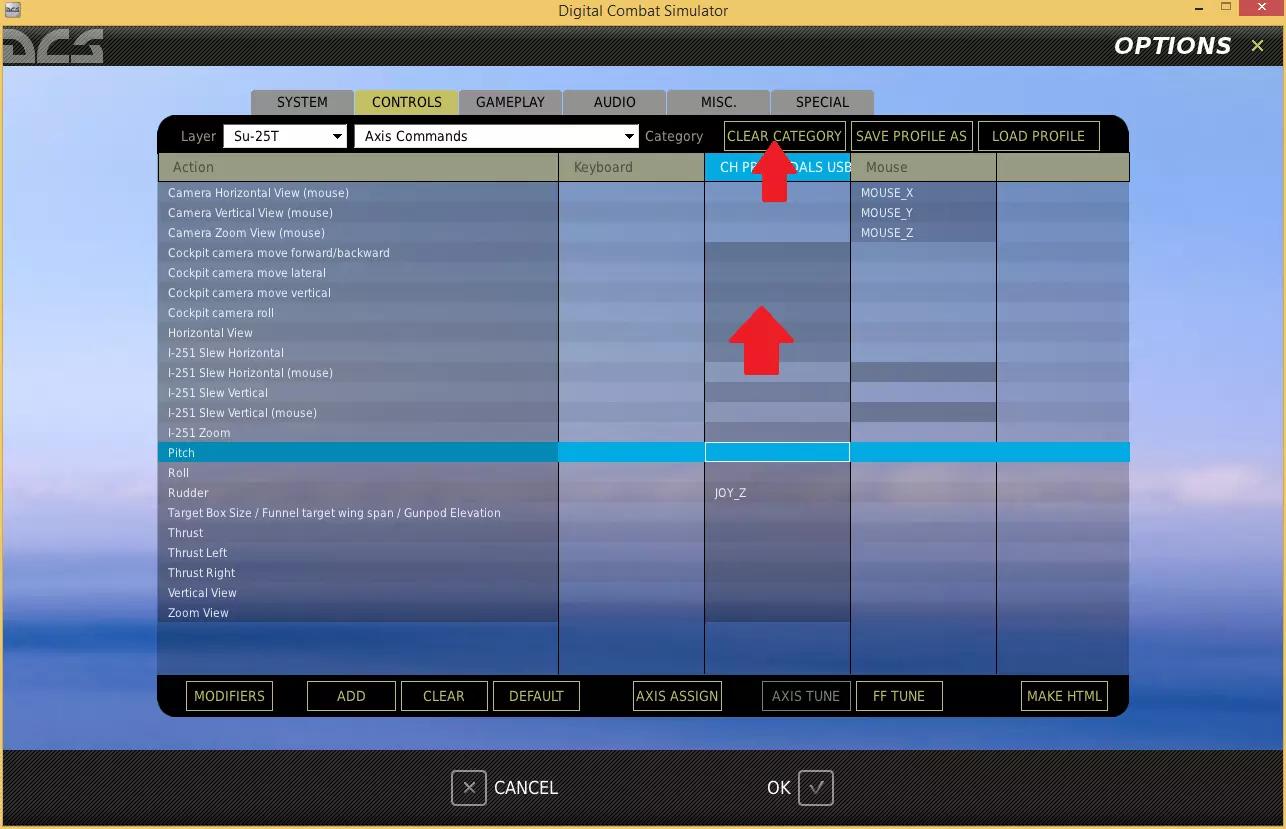This screenshot has width=1286, height=829.
Task: Select the MOUSE_Y binding cell
Action: 924,213
